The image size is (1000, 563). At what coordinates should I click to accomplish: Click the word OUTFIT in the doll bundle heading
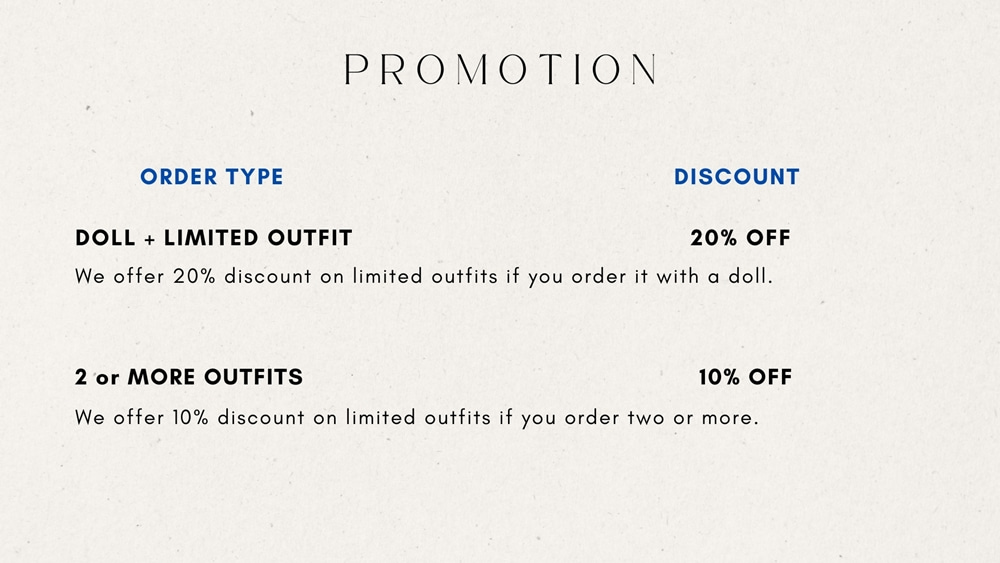(x=310, y=238)
